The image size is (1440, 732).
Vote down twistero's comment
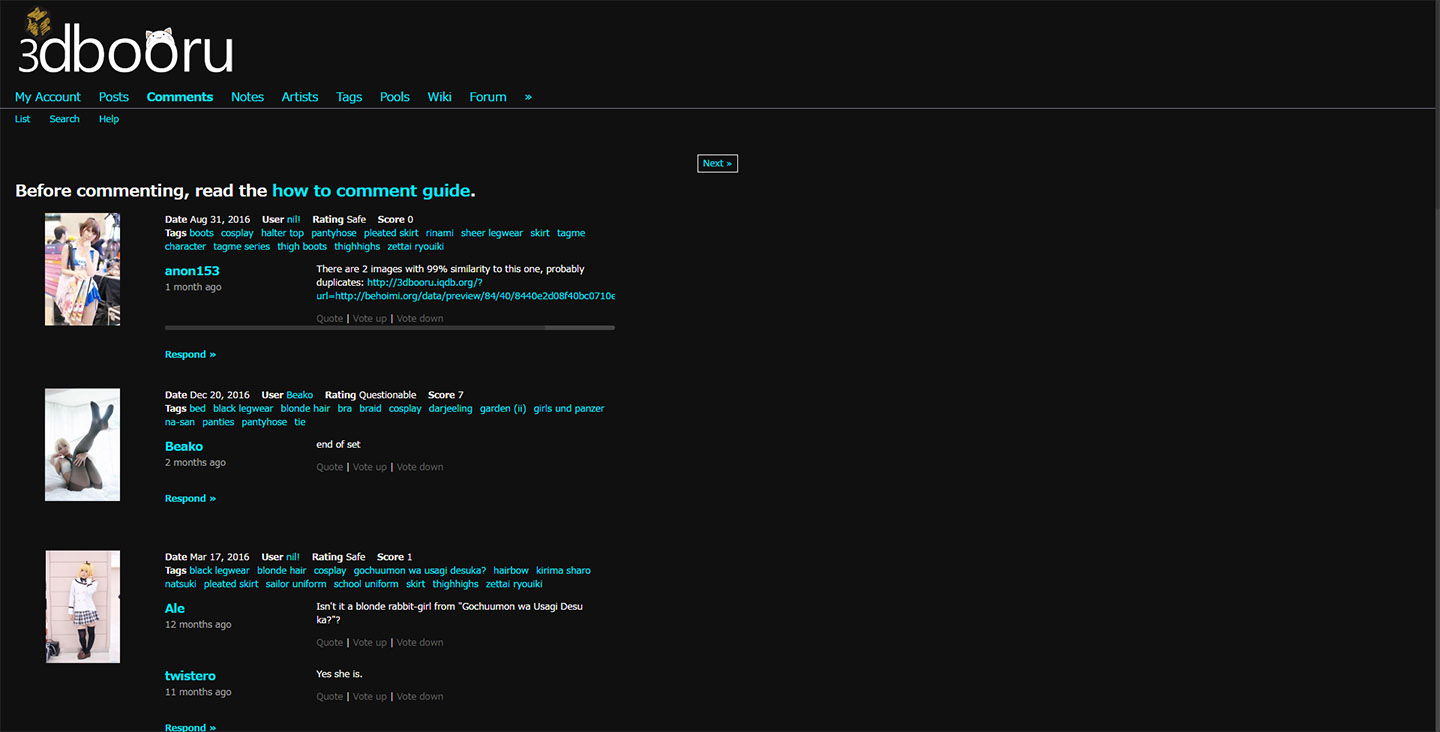420,697
